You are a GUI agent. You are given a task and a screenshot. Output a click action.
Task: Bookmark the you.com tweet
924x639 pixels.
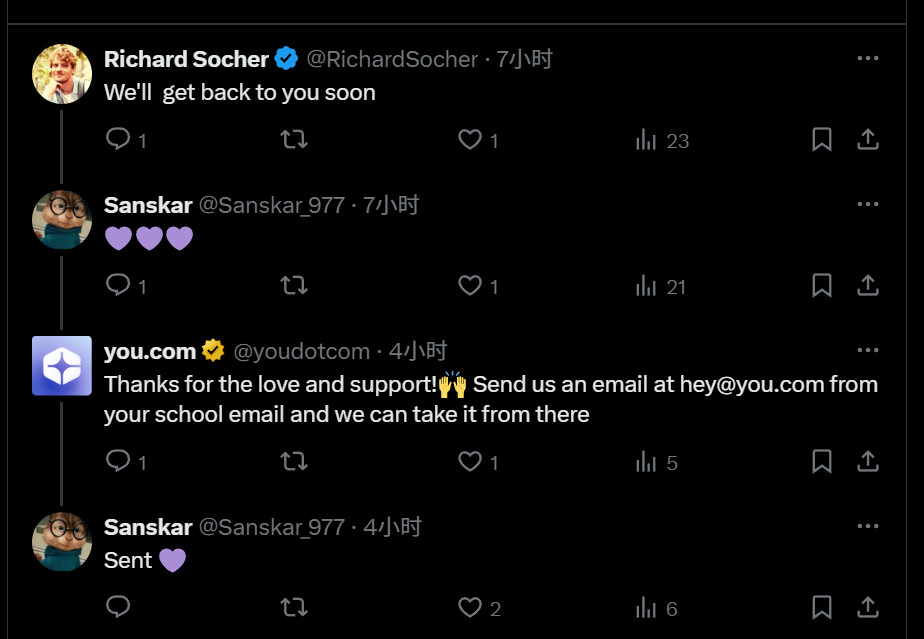[821, 461]
